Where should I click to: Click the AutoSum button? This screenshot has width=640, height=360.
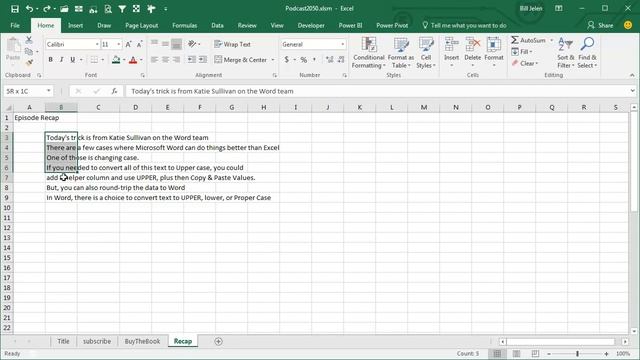(x=528, y=40)
